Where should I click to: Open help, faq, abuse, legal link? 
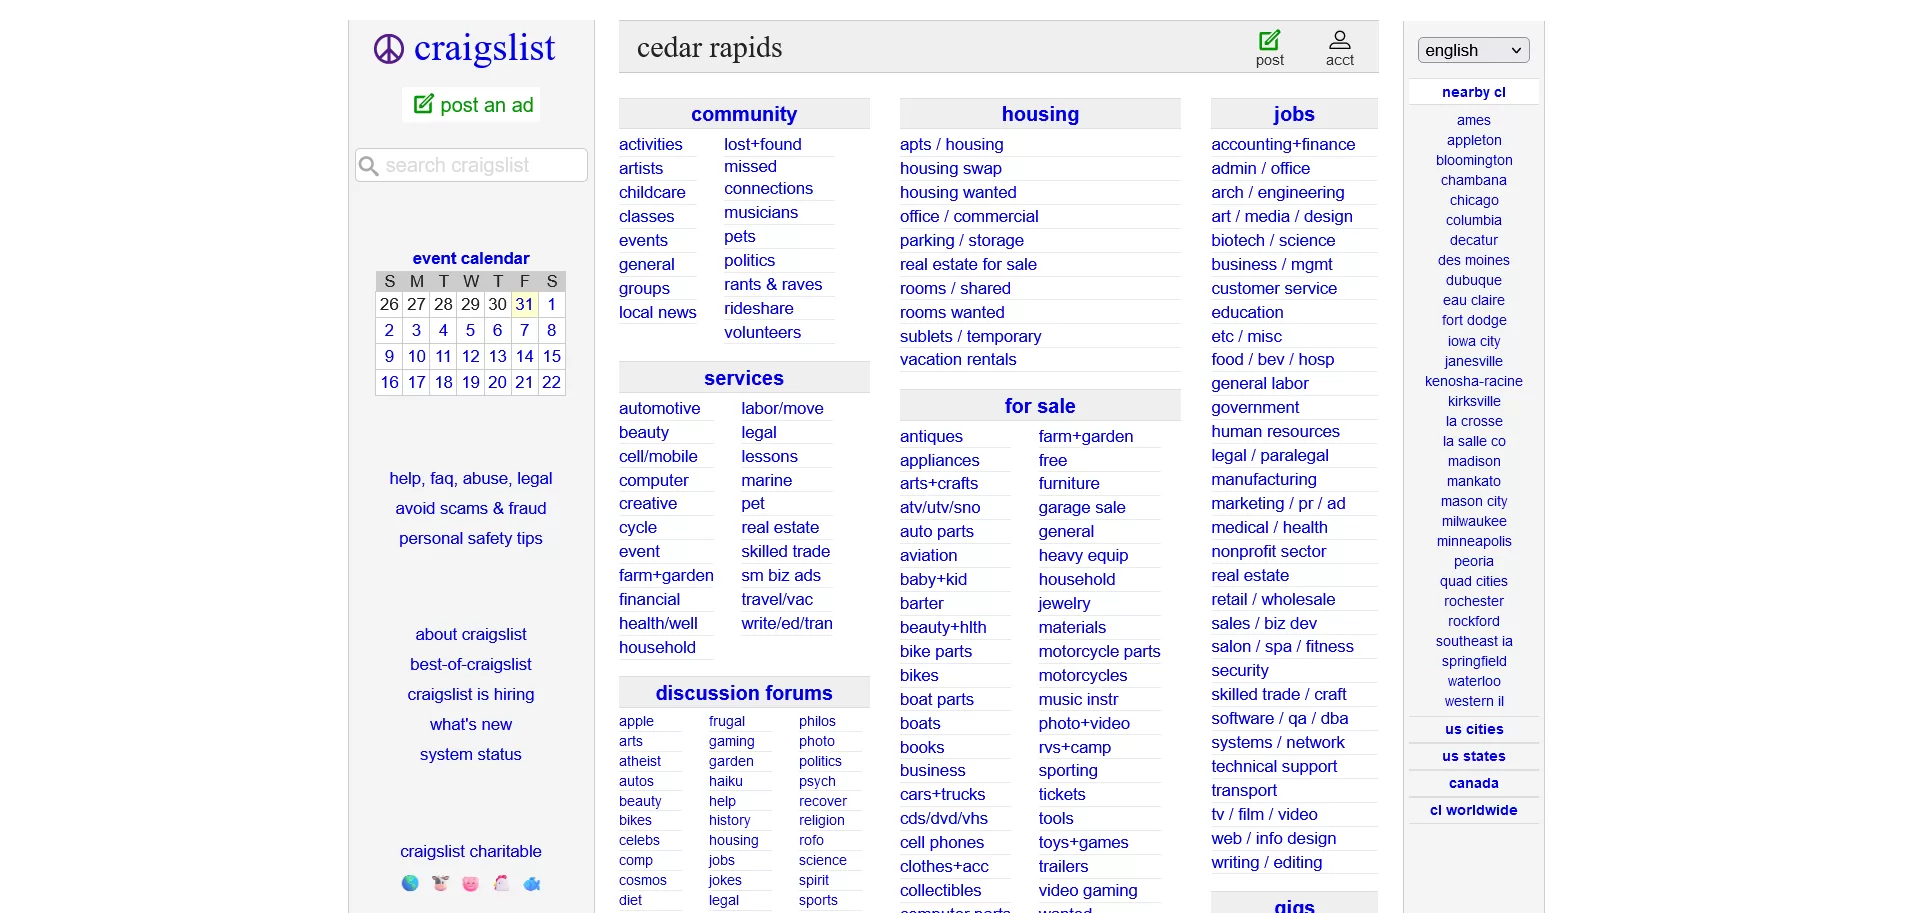tap(471, 478)
